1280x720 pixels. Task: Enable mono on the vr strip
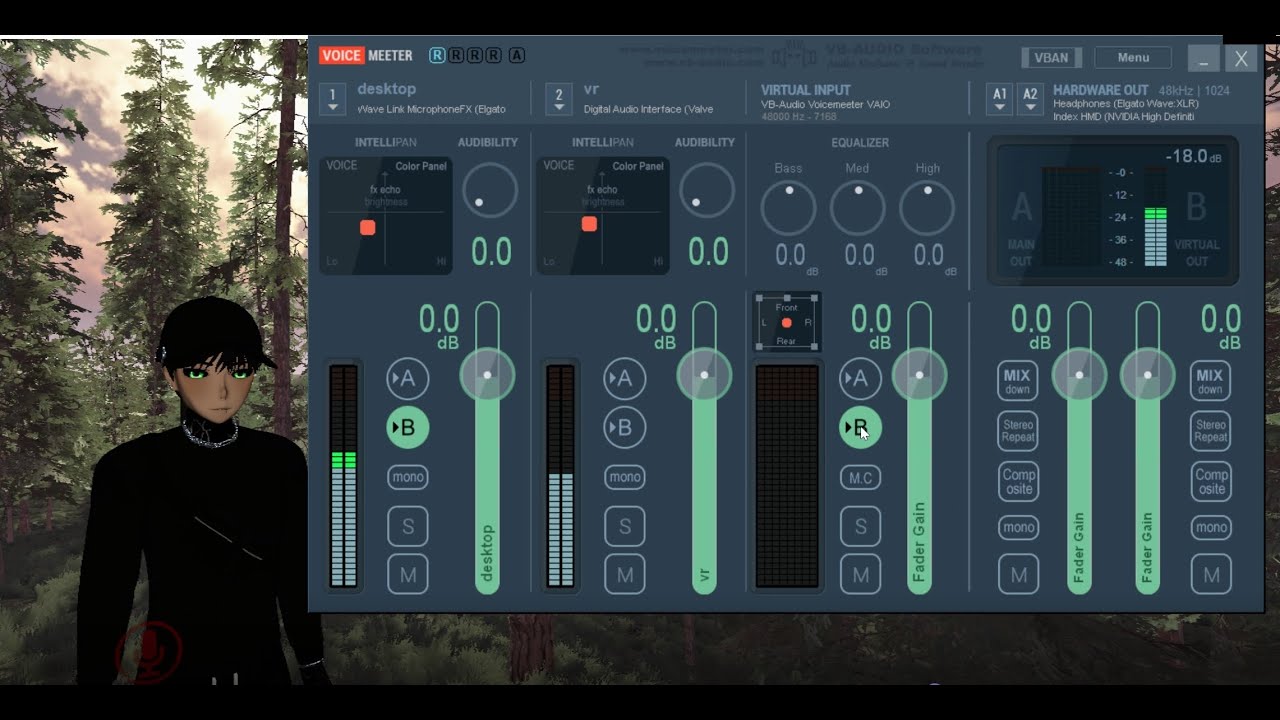(624, 477)
